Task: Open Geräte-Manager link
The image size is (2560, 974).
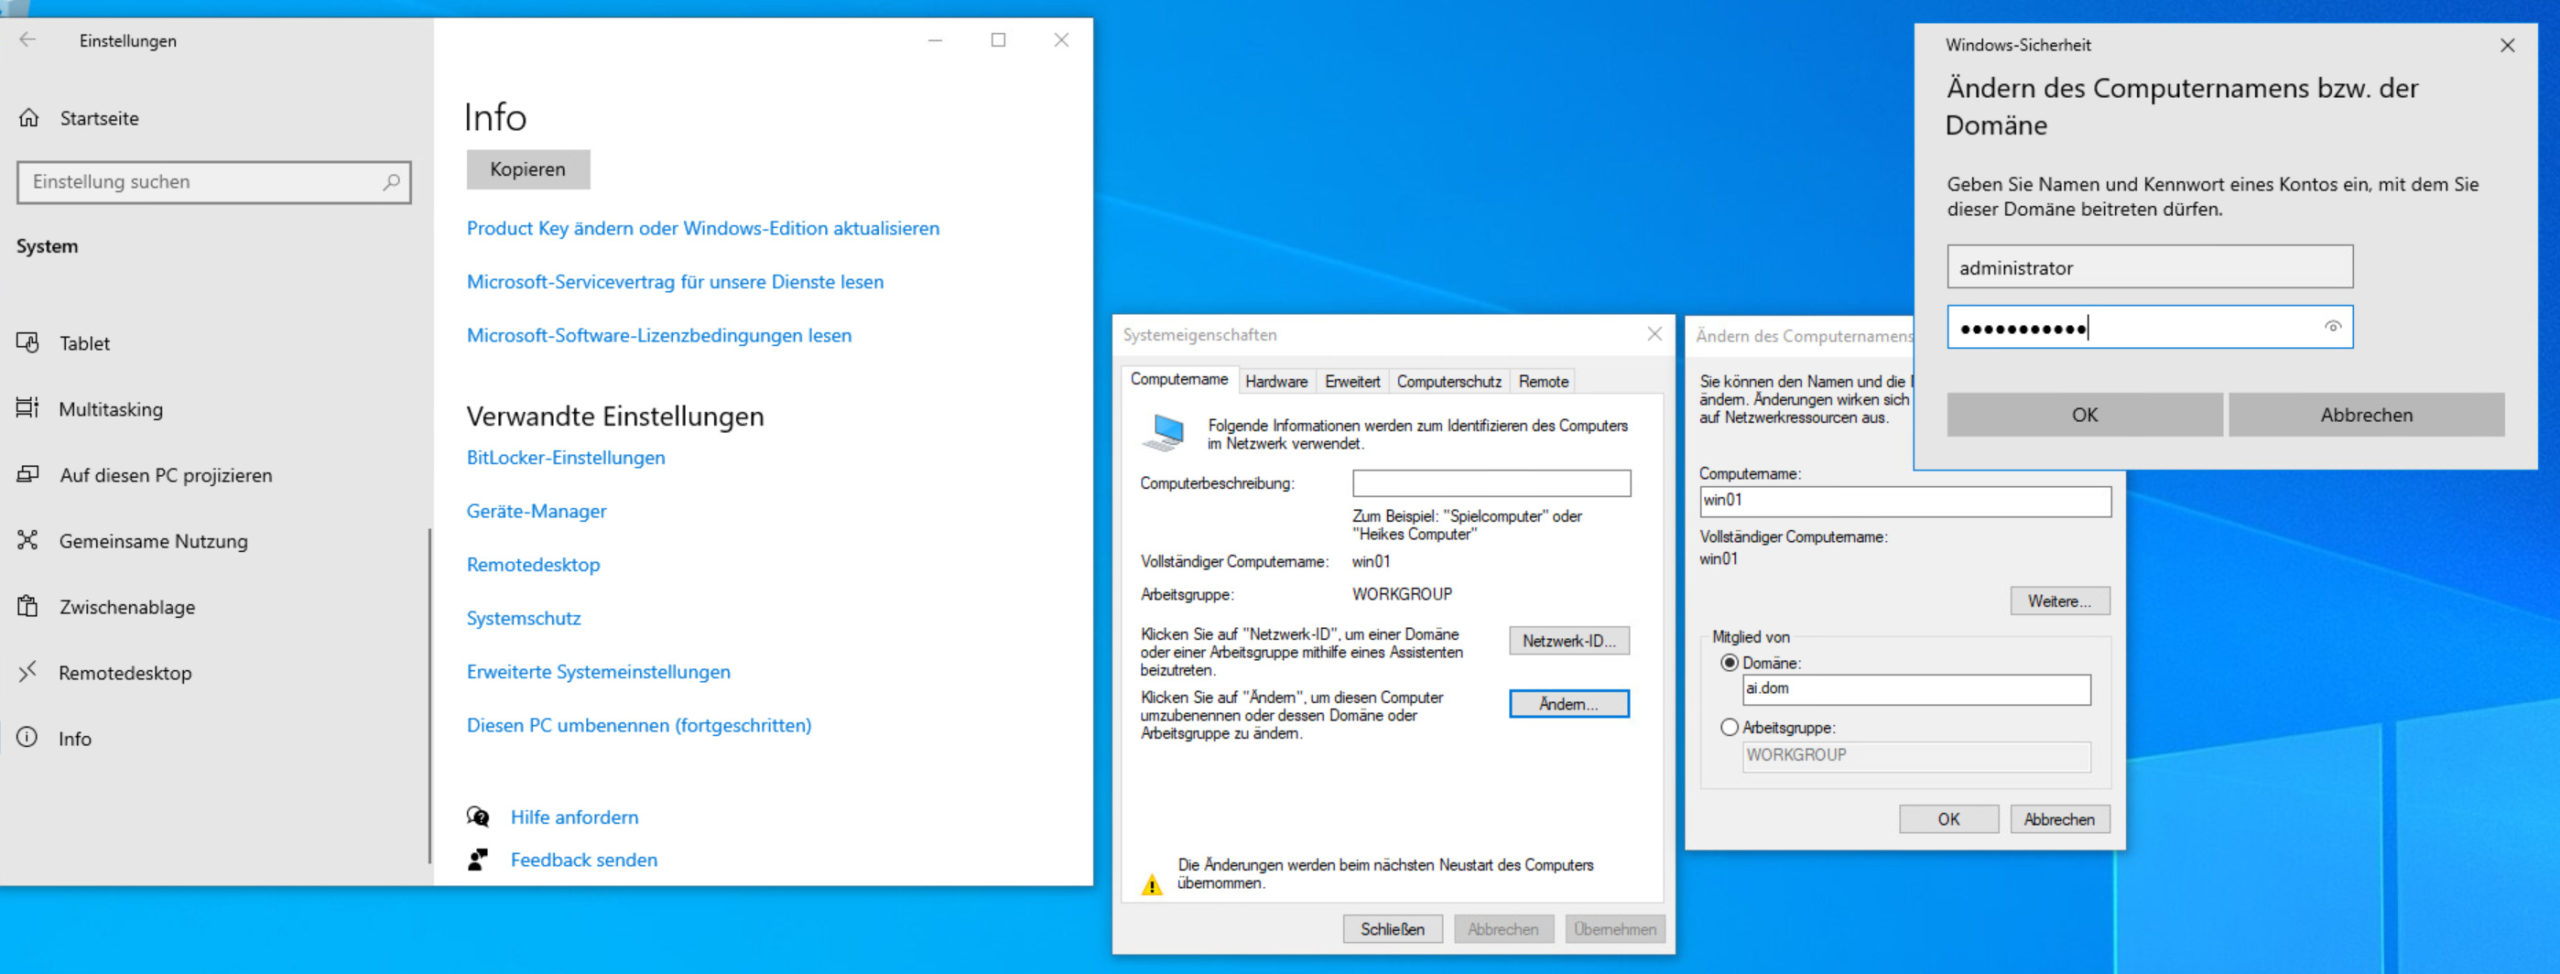Action: (537, 511)
